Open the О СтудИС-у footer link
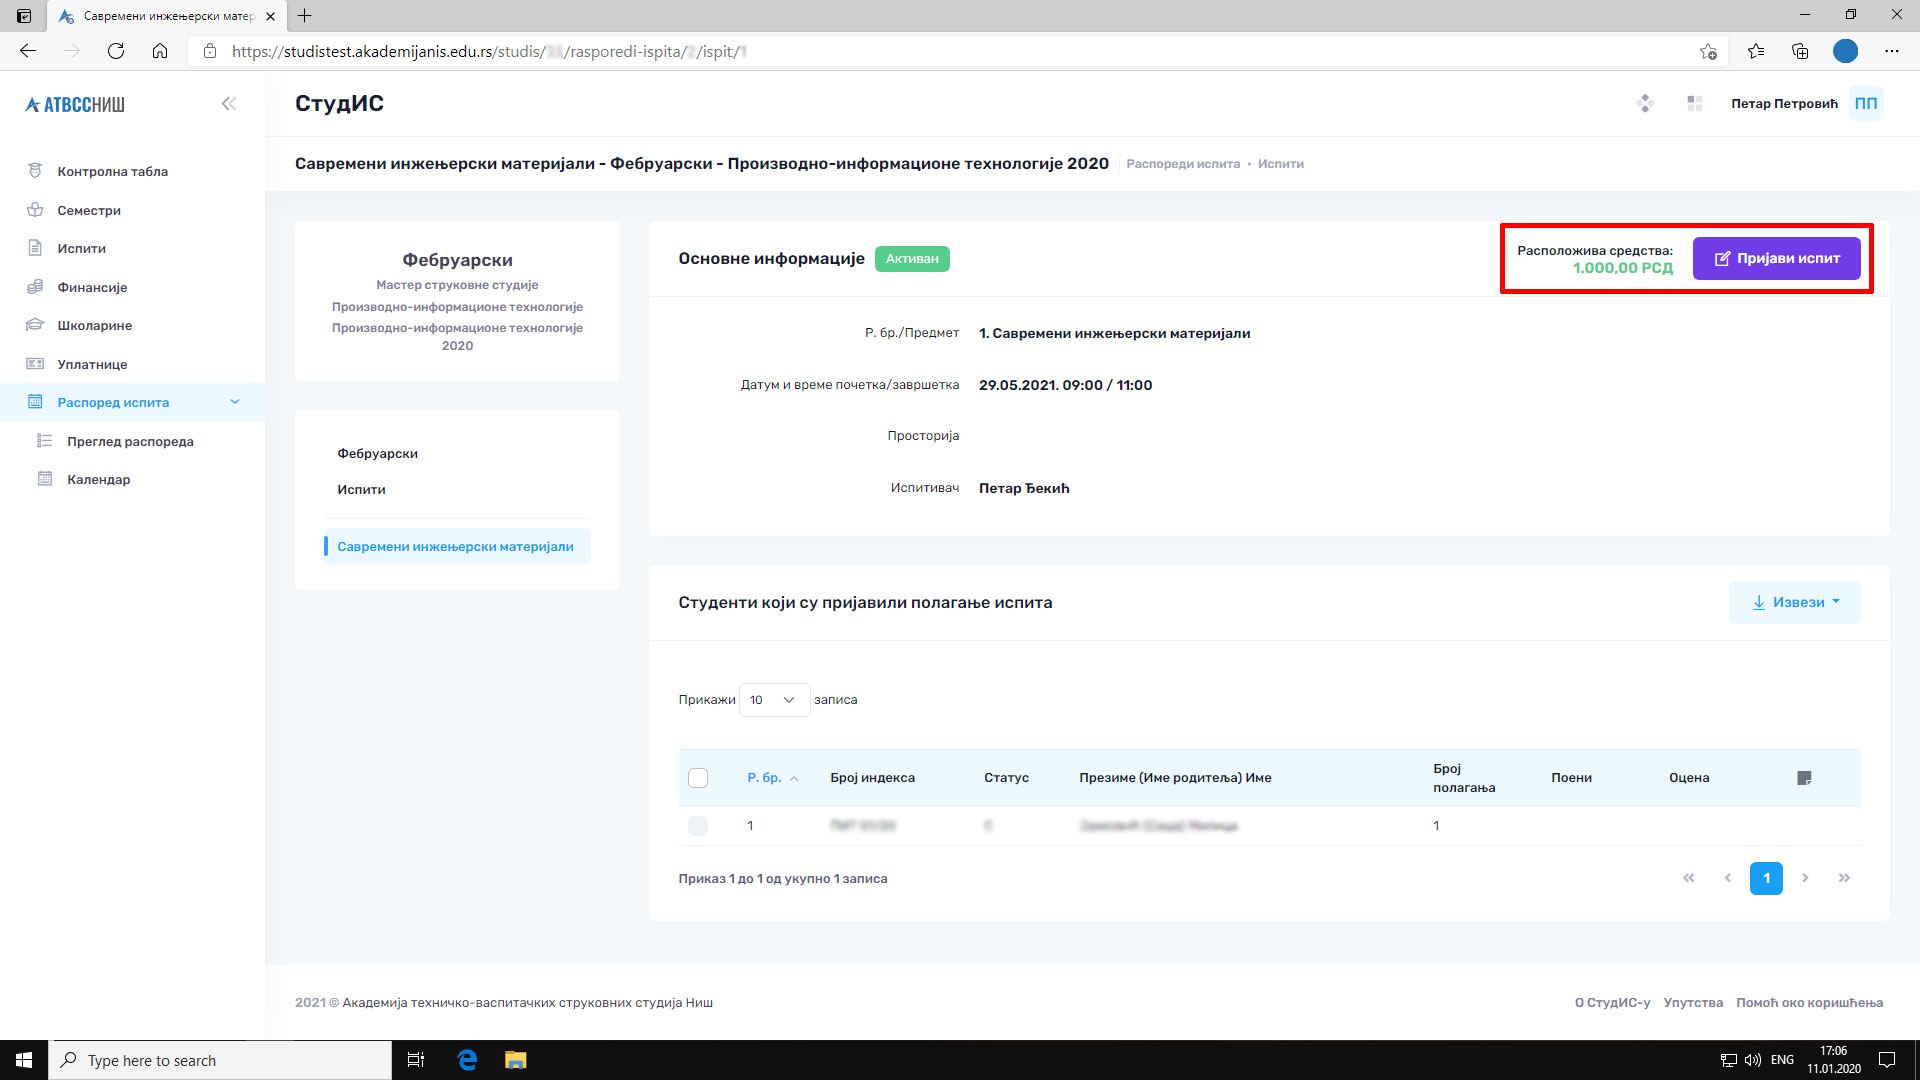 (1612, 1003)
